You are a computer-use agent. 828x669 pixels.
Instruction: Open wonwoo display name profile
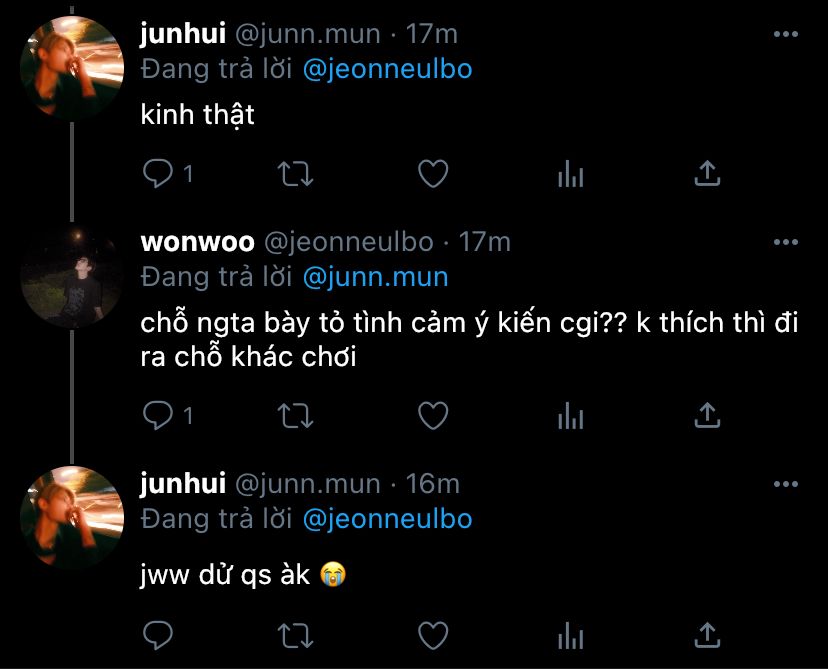pos(197,242)
